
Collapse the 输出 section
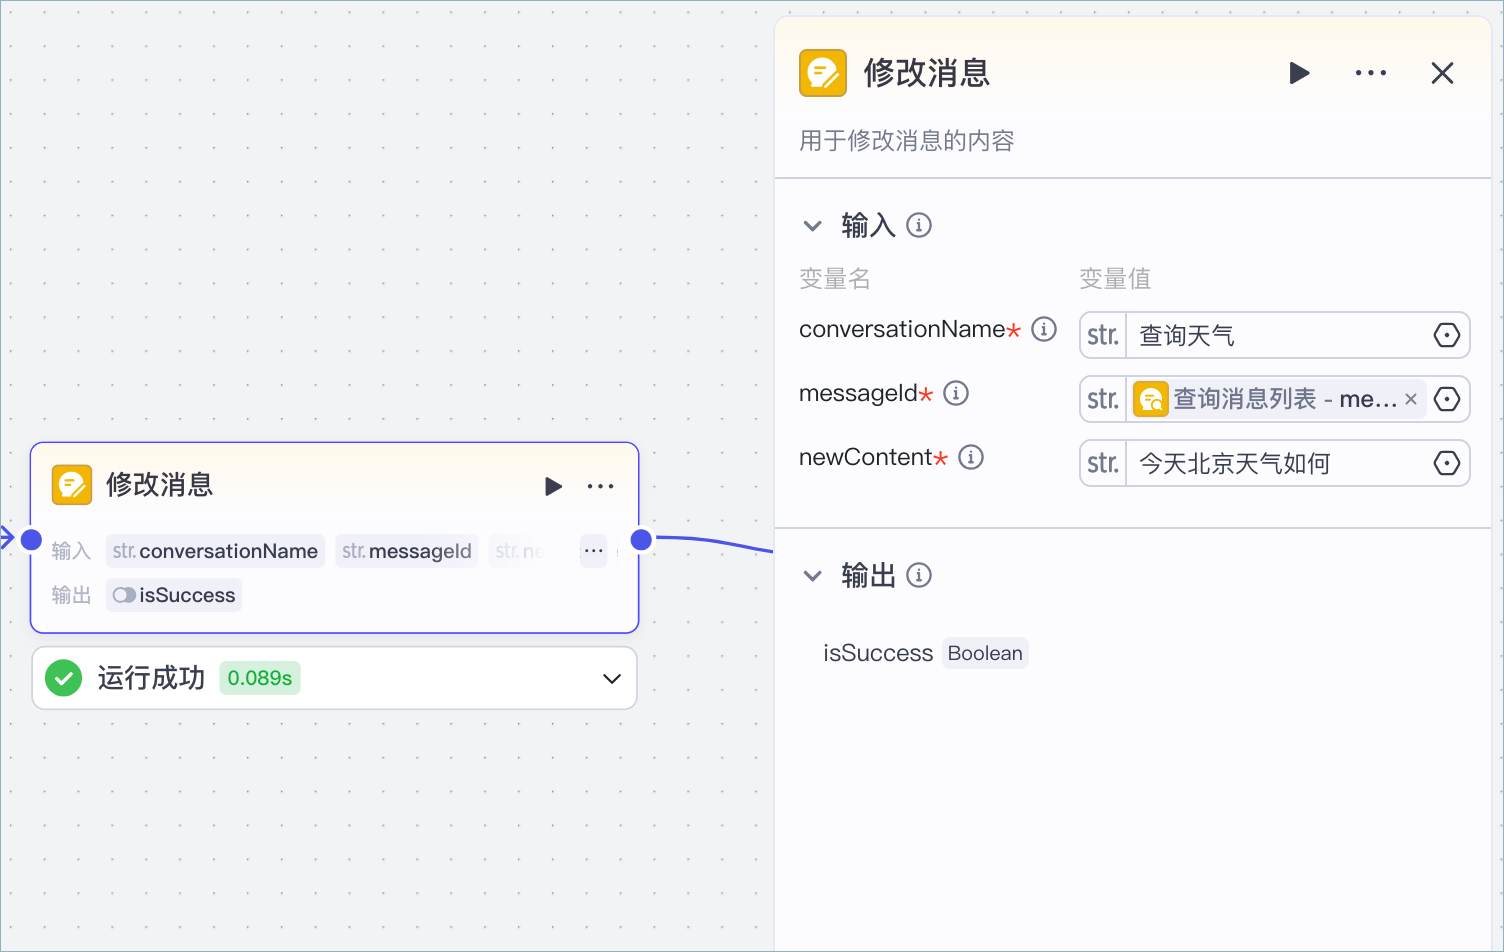(813, 576)
